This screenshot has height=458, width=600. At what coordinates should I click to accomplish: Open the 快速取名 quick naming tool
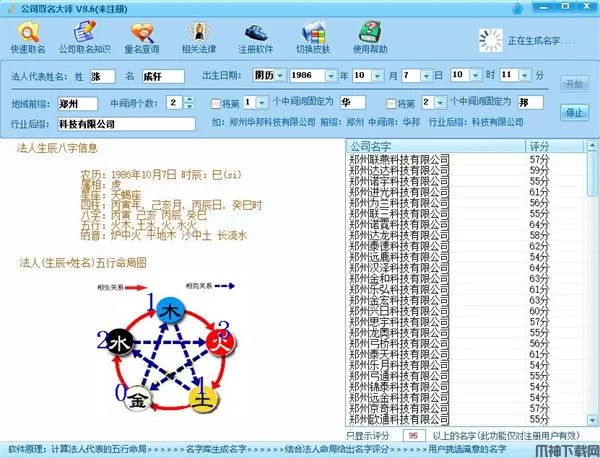click(28, 38)
